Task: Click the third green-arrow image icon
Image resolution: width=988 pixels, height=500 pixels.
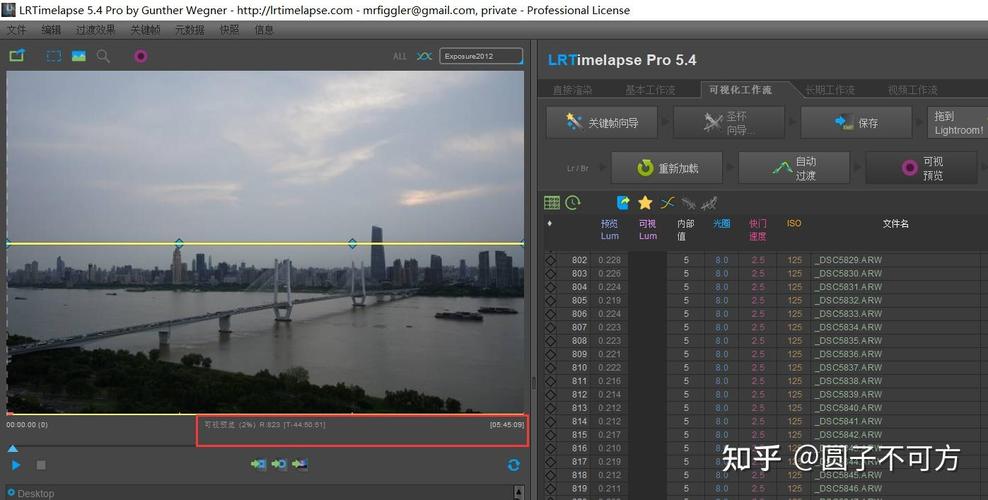Action: click(x=300, y=465)
